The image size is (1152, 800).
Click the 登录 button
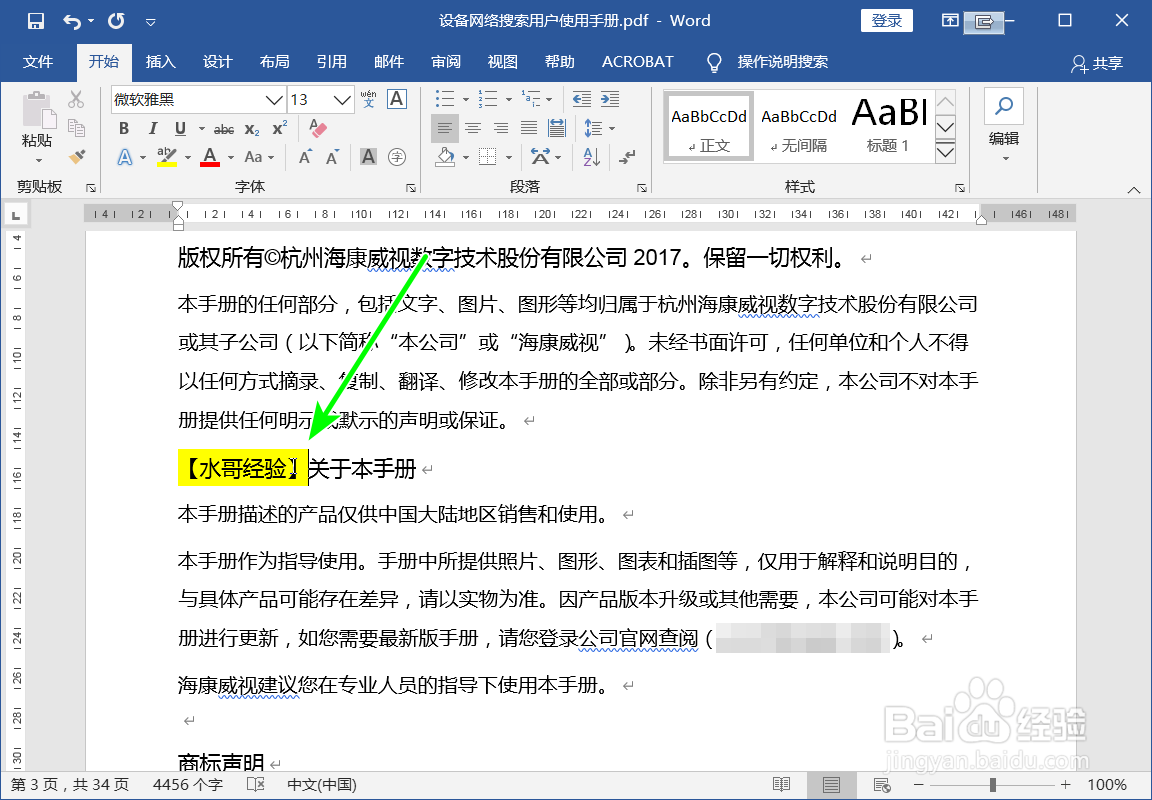pos(886,21)
